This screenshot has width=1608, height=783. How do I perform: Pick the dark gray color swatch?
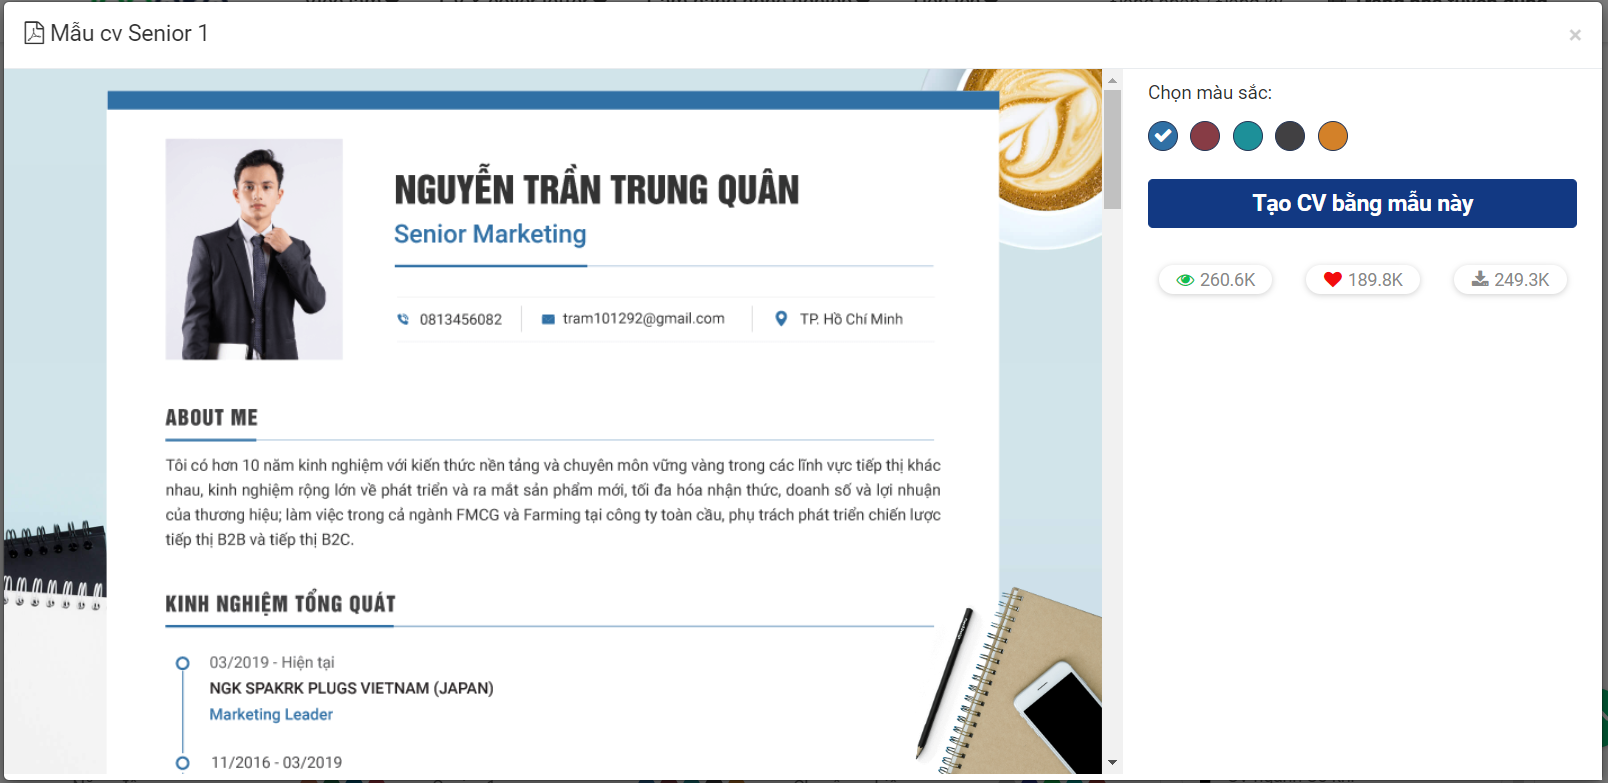tap(1290, 136)
